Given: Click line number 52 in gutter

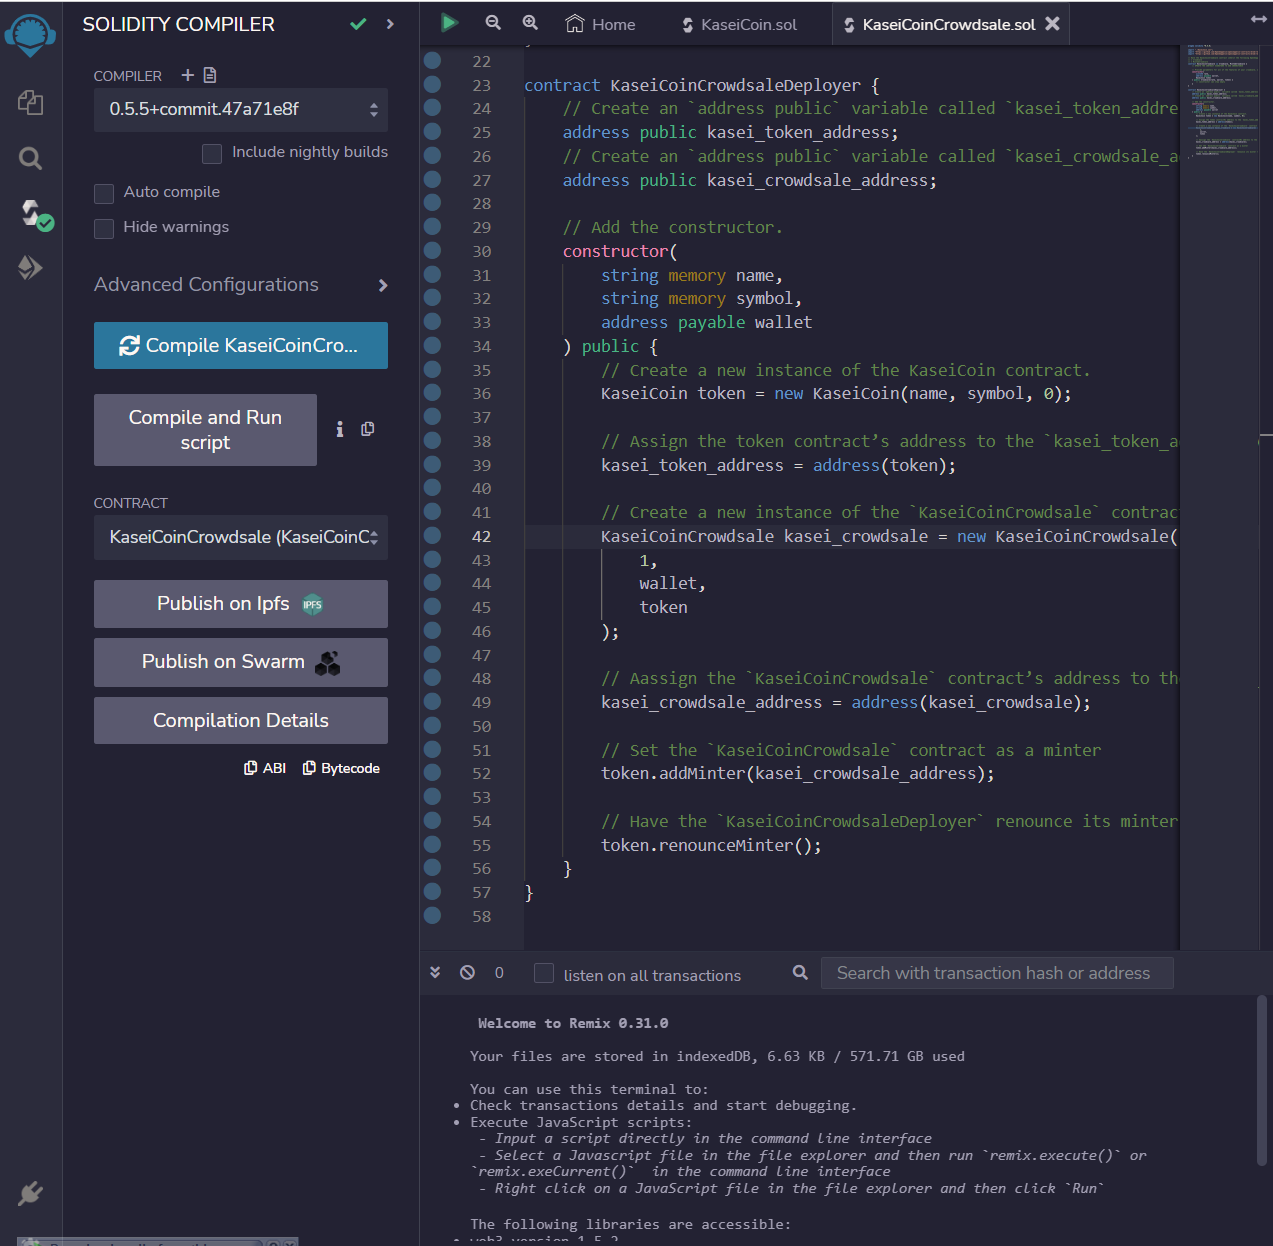Looking at the screenshot, I should (x=481, y=773).
